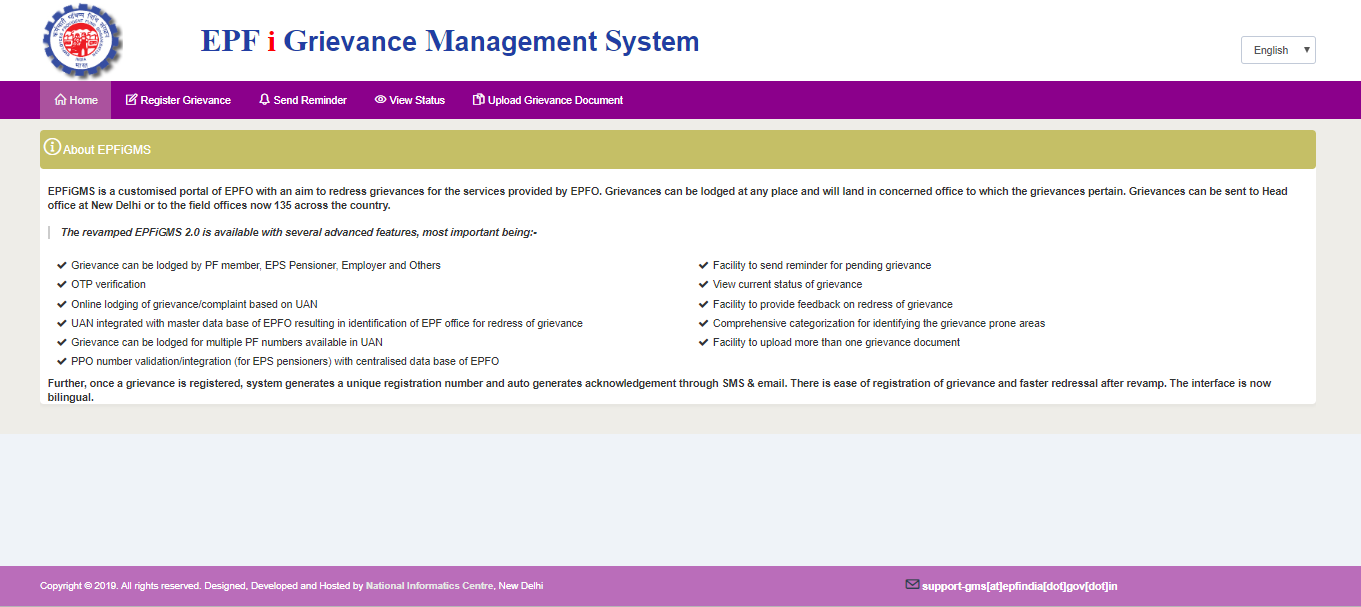The width and height of the screenshot is (1361, 607).
Task: Click the About EPFiGMS header text
Action: pyautogui.click(x=107, y=150)
